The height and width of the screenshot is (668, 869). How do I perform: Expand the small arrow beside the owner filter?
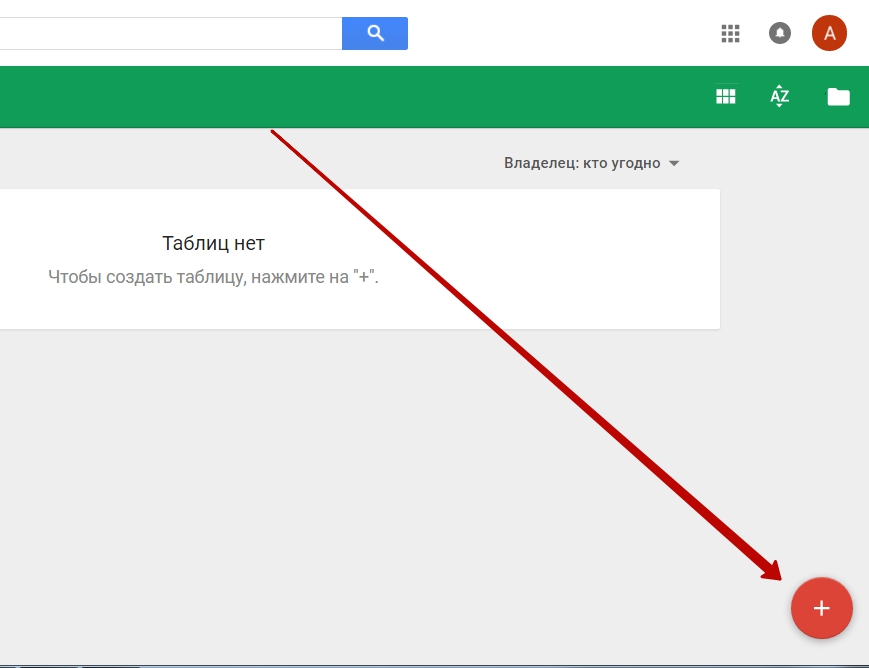[674, 164]
